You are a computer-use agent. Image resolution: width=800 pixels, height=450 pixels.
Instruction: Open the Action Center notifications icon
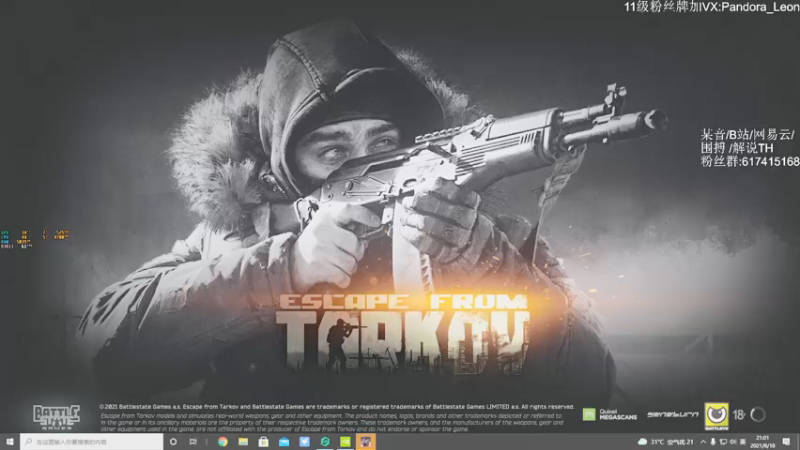(786, 442)
